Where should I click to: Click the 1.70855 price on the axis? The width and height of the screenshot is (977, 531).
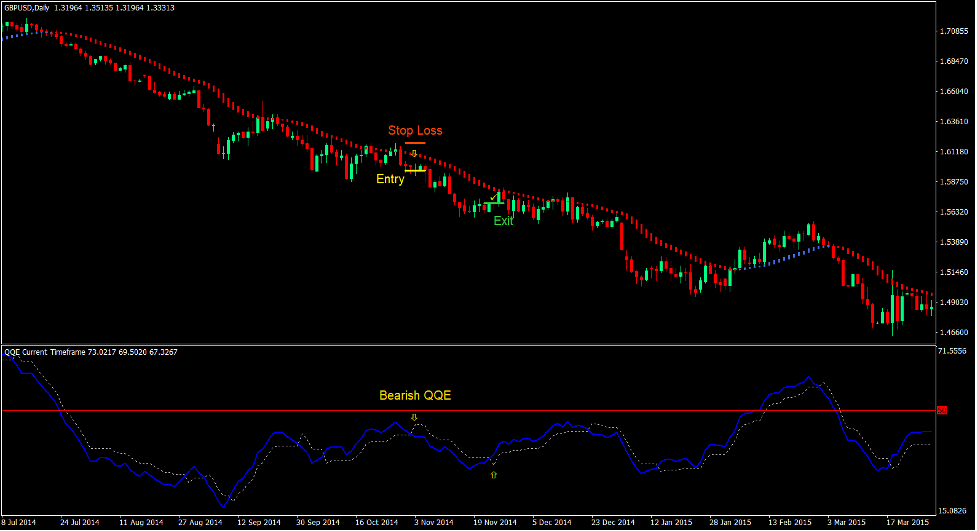click(x=954, y=32)
